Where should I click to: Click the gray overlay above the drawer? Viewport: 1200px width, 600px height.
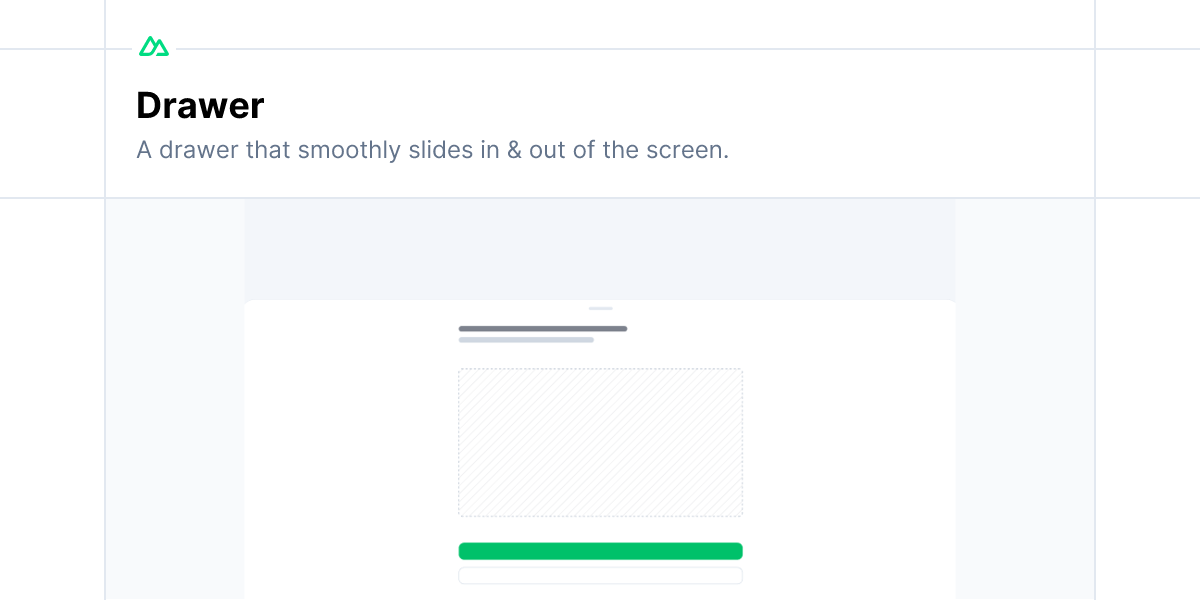click(x=600, y=248)
